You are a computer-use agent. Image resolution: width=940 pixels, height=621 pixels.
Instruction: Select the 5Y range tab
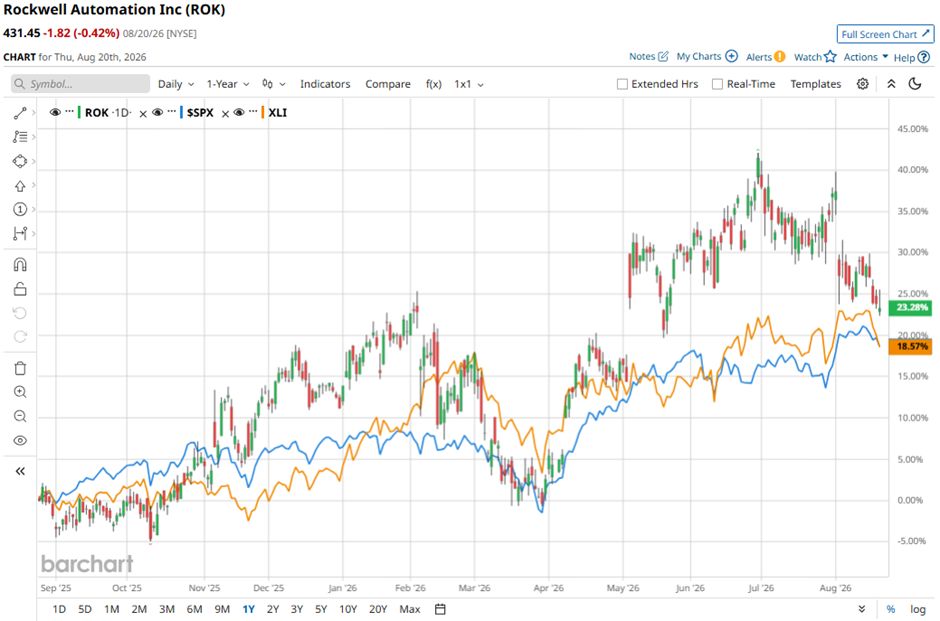(321, 609)
